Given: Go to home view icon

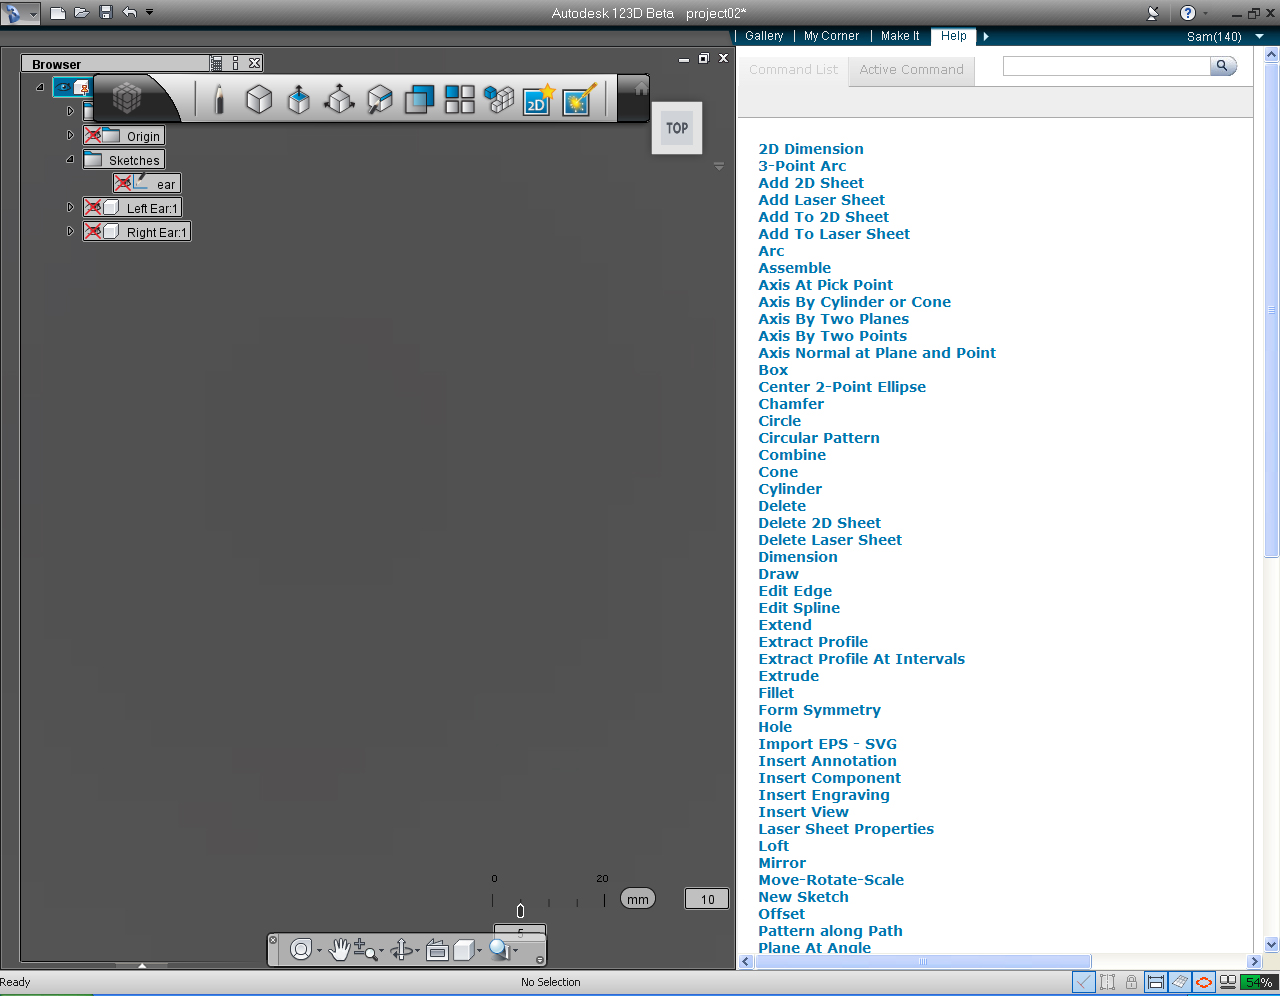Looking at the screenshot, I should pyautogui.click(x=641, y=89).
